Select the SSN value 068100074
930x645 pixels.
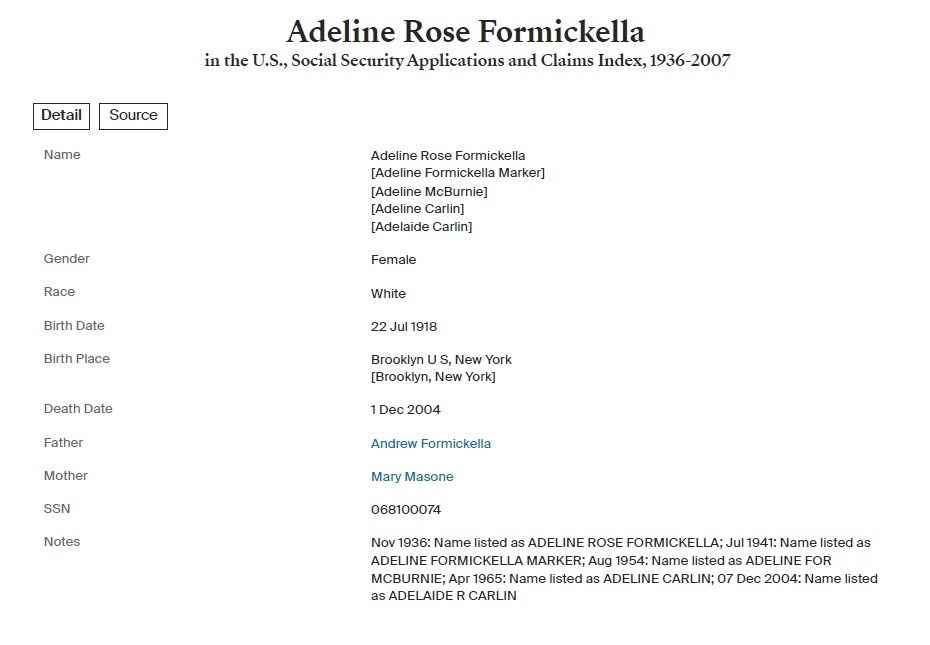tap(406, 510)
